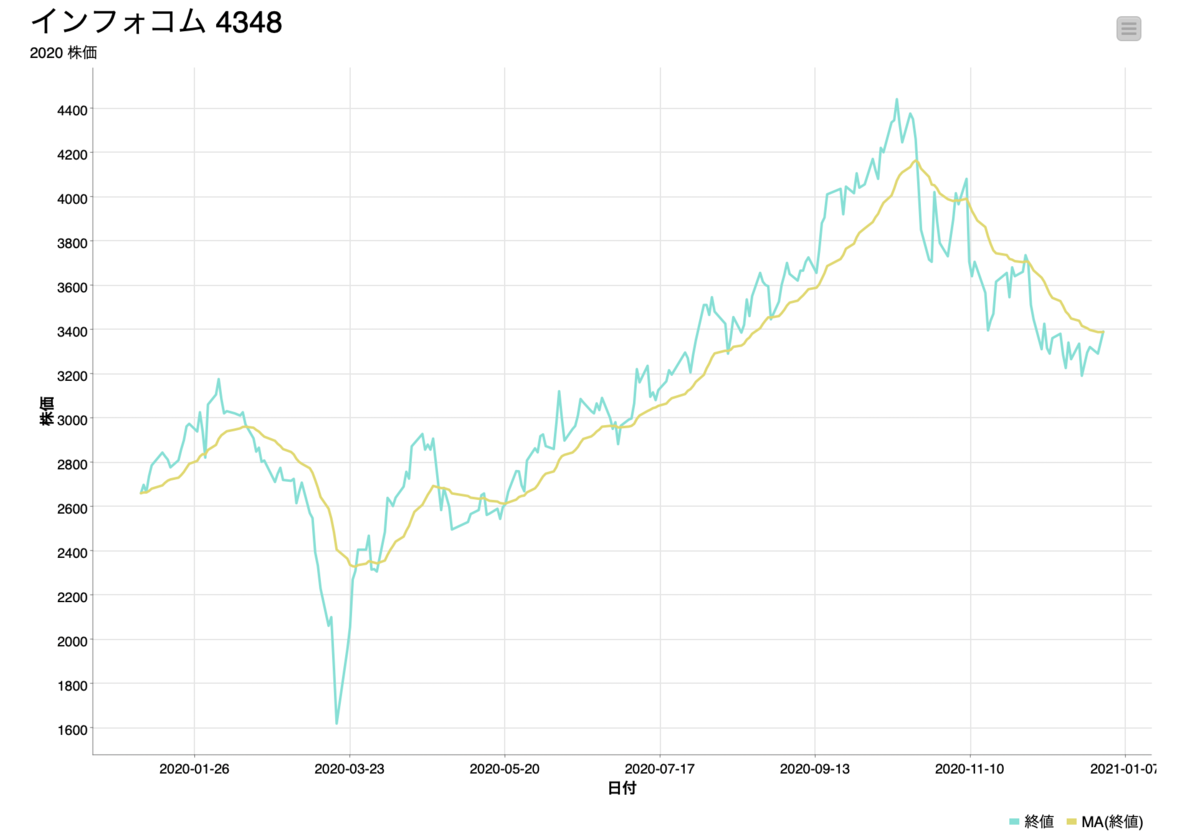Click the y-axis label 1600
Image resolution: width=1200 pixels, height=834 pixels.
click(72, 729)
